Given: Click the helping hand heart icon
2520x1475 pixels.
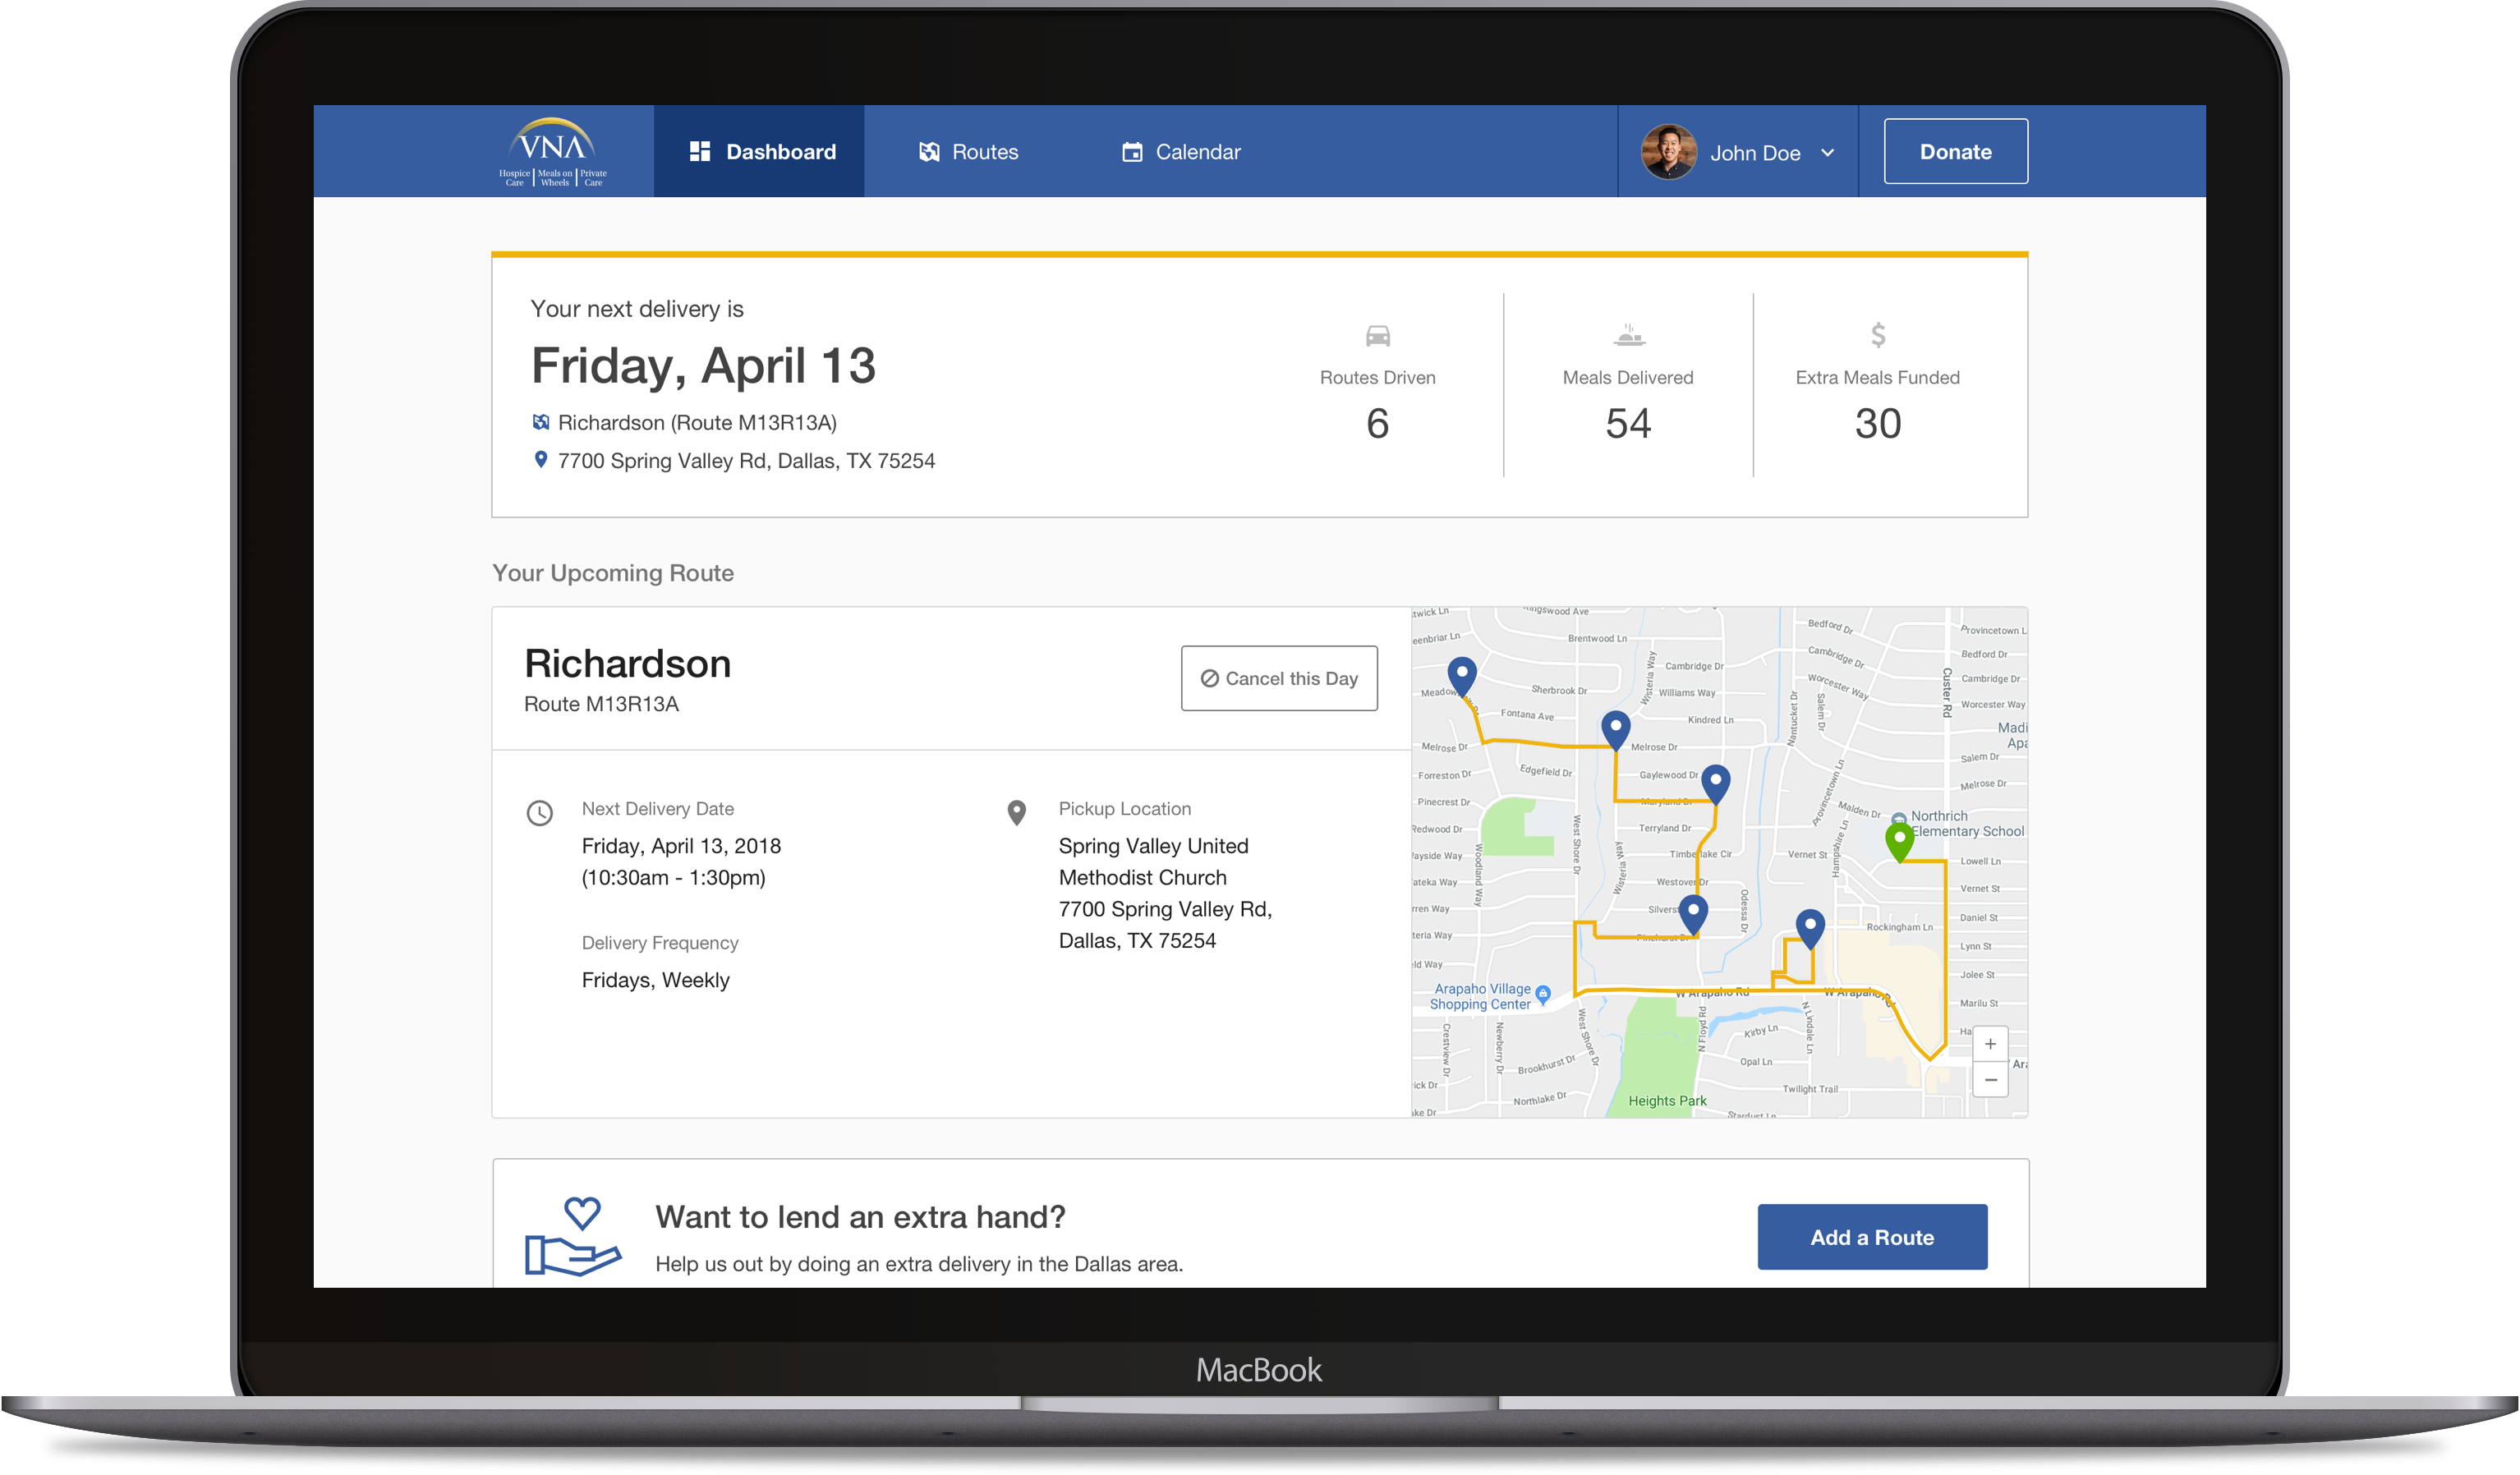Looking at the screenshot, I should [x=573, y=1237].
